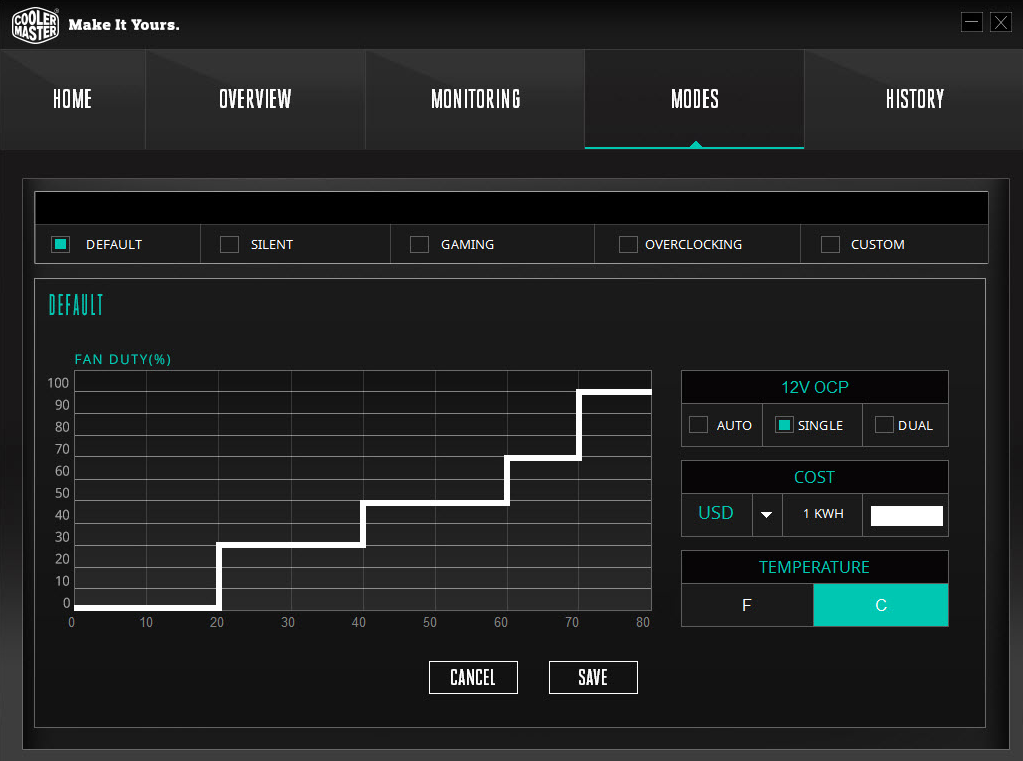The image size is (1023, 761).
Task: Select the Overclocking mode checkbox
Action: coord(628,244)
